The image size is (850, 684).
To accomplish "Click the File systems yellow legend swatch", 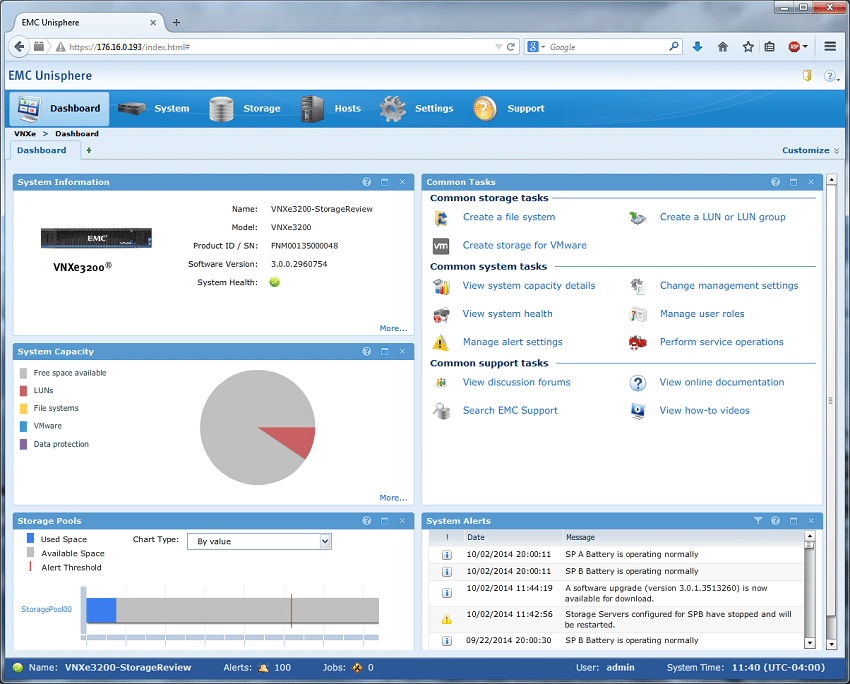I will [23, 409].
